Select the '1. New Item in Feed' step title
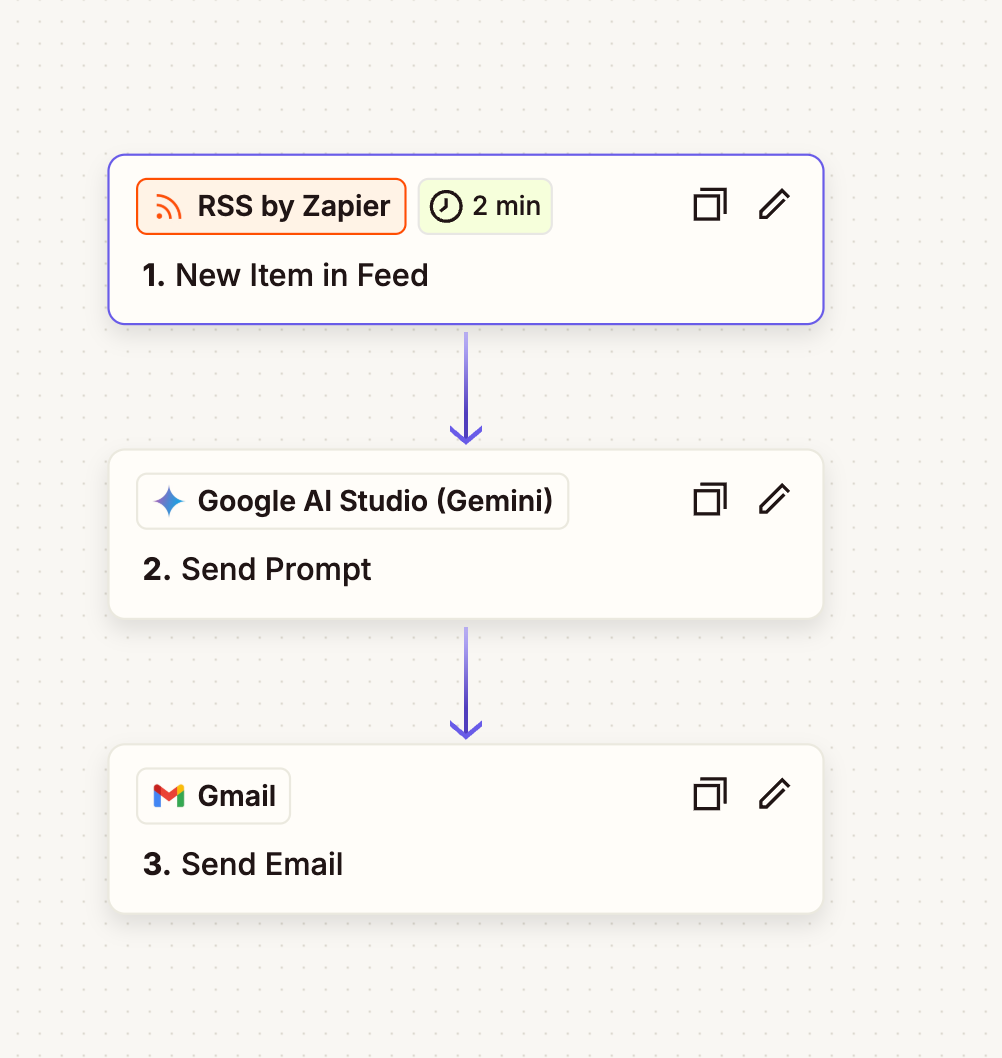 [285, 275]
